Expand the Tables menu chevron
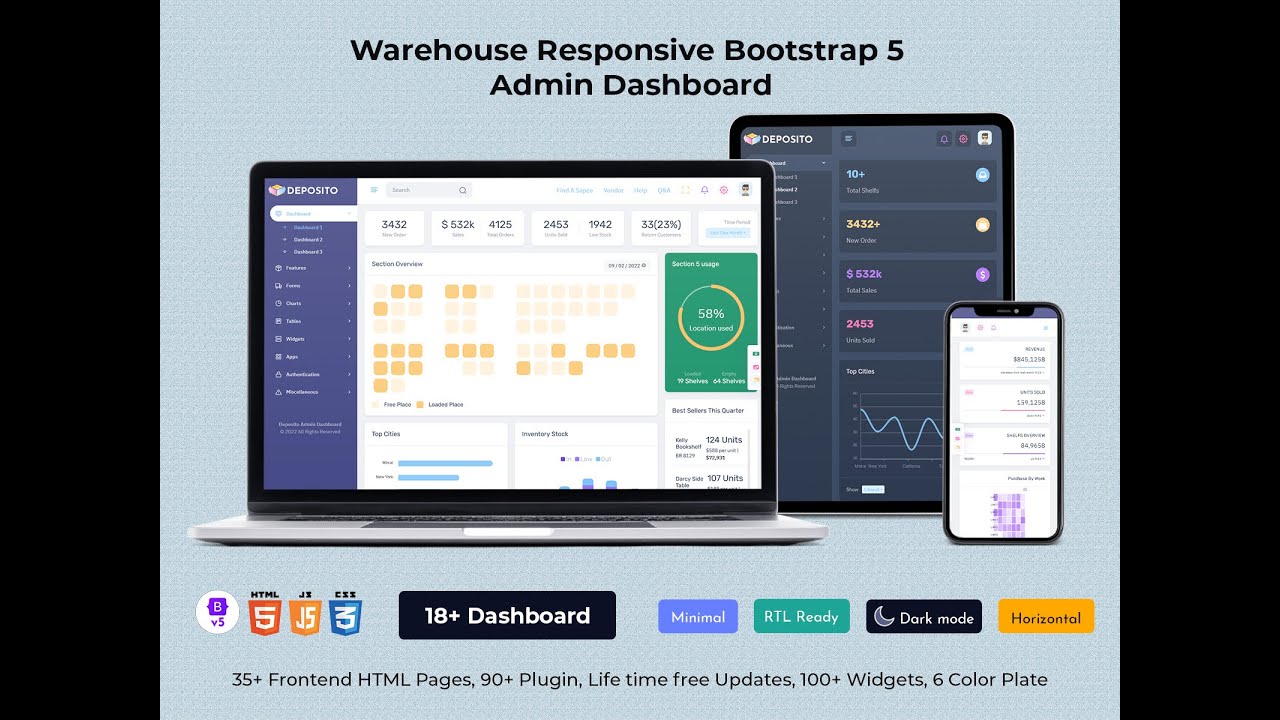The height and width of the screenshot is (720, 1280). point(349,321)
